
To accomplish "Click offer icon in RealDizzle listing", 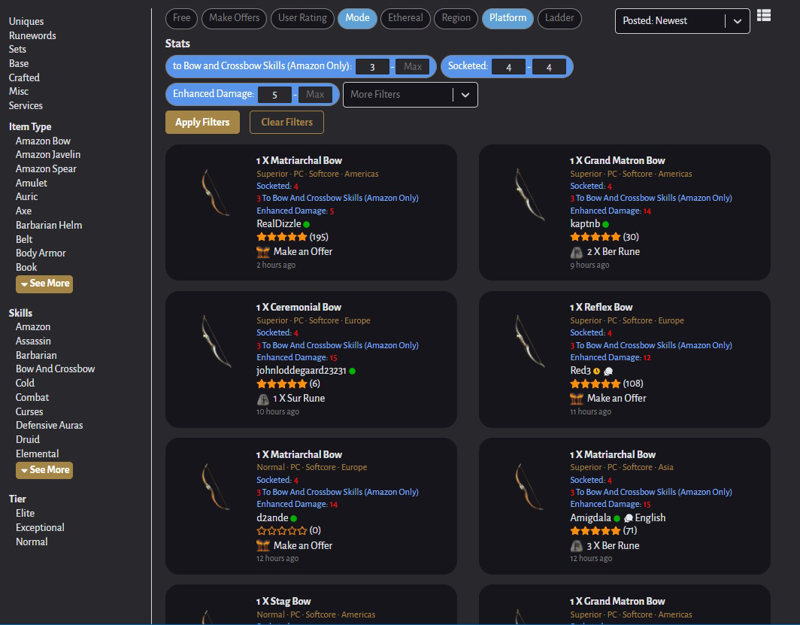I will [x=263, y=252].
